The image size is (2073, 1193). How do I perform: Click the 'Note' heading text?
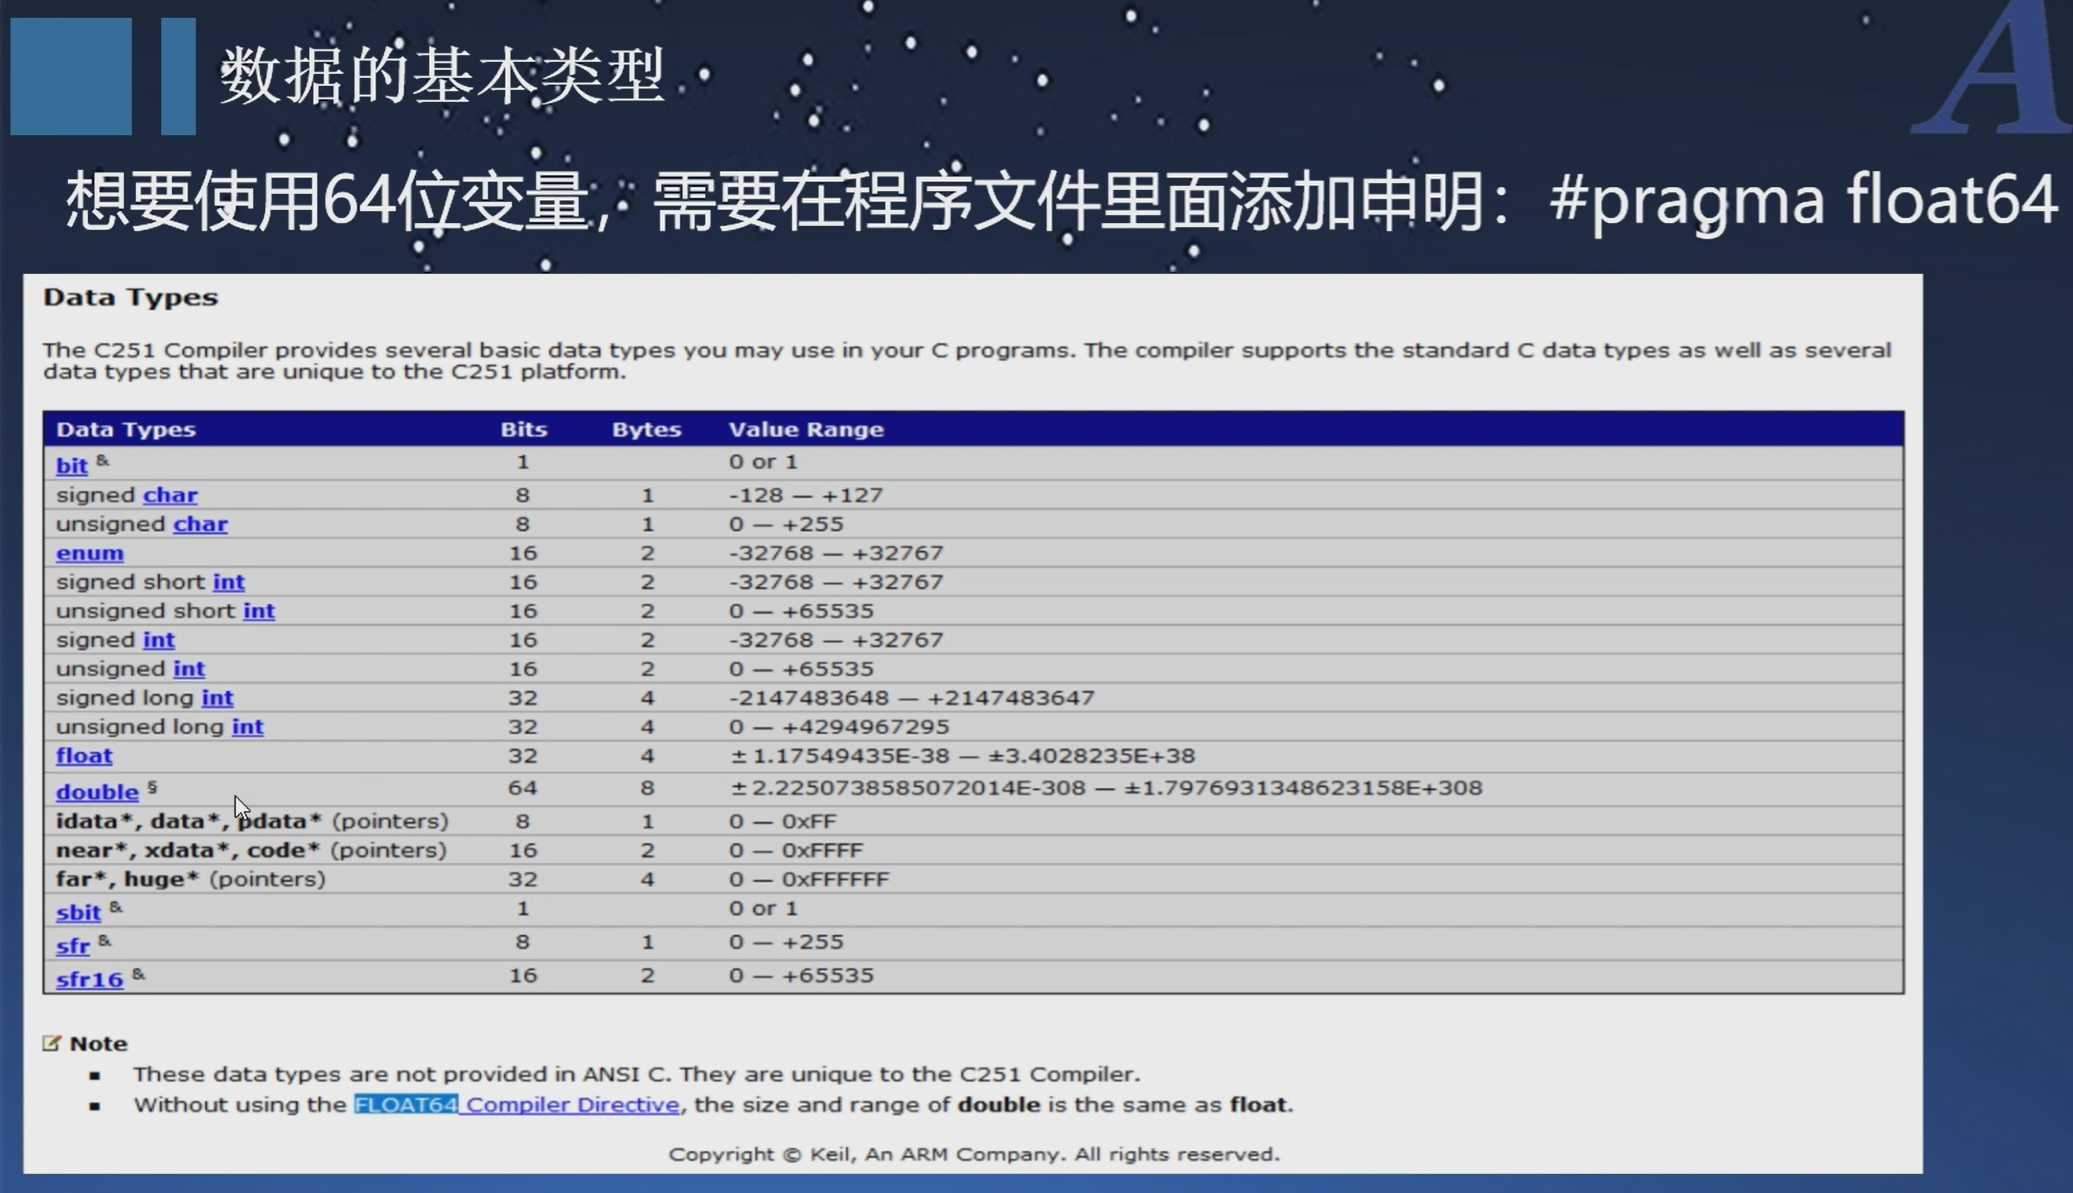click(x=98, y=1043)
